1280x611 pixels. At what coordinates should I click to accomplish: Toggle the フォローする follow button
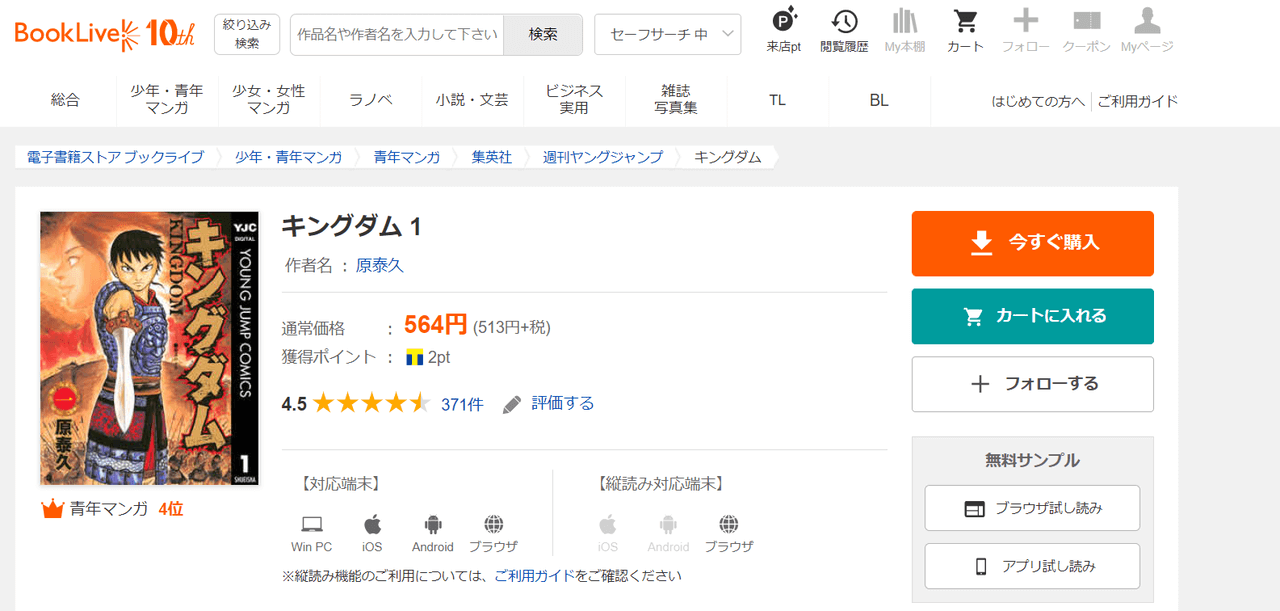[1032, 384]
